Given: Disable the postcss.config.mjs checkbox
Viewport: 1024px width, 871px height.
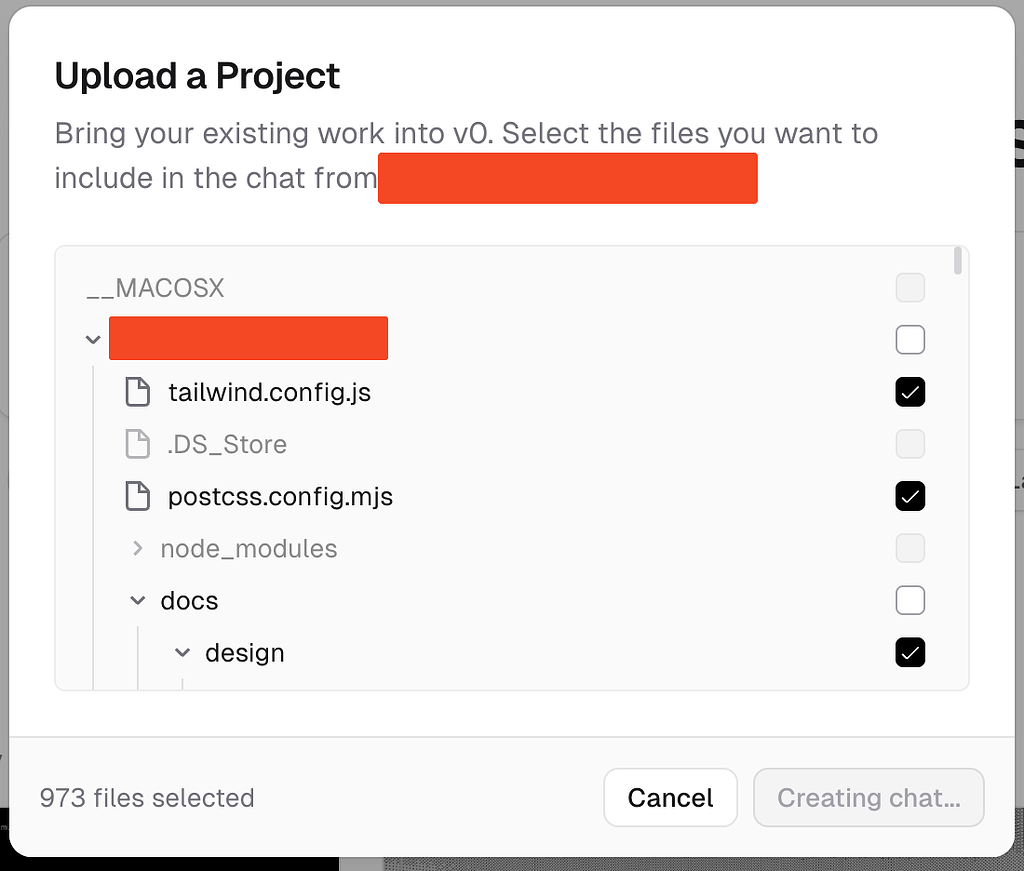Looking at the screenshot, I should [x=910, y=496].
